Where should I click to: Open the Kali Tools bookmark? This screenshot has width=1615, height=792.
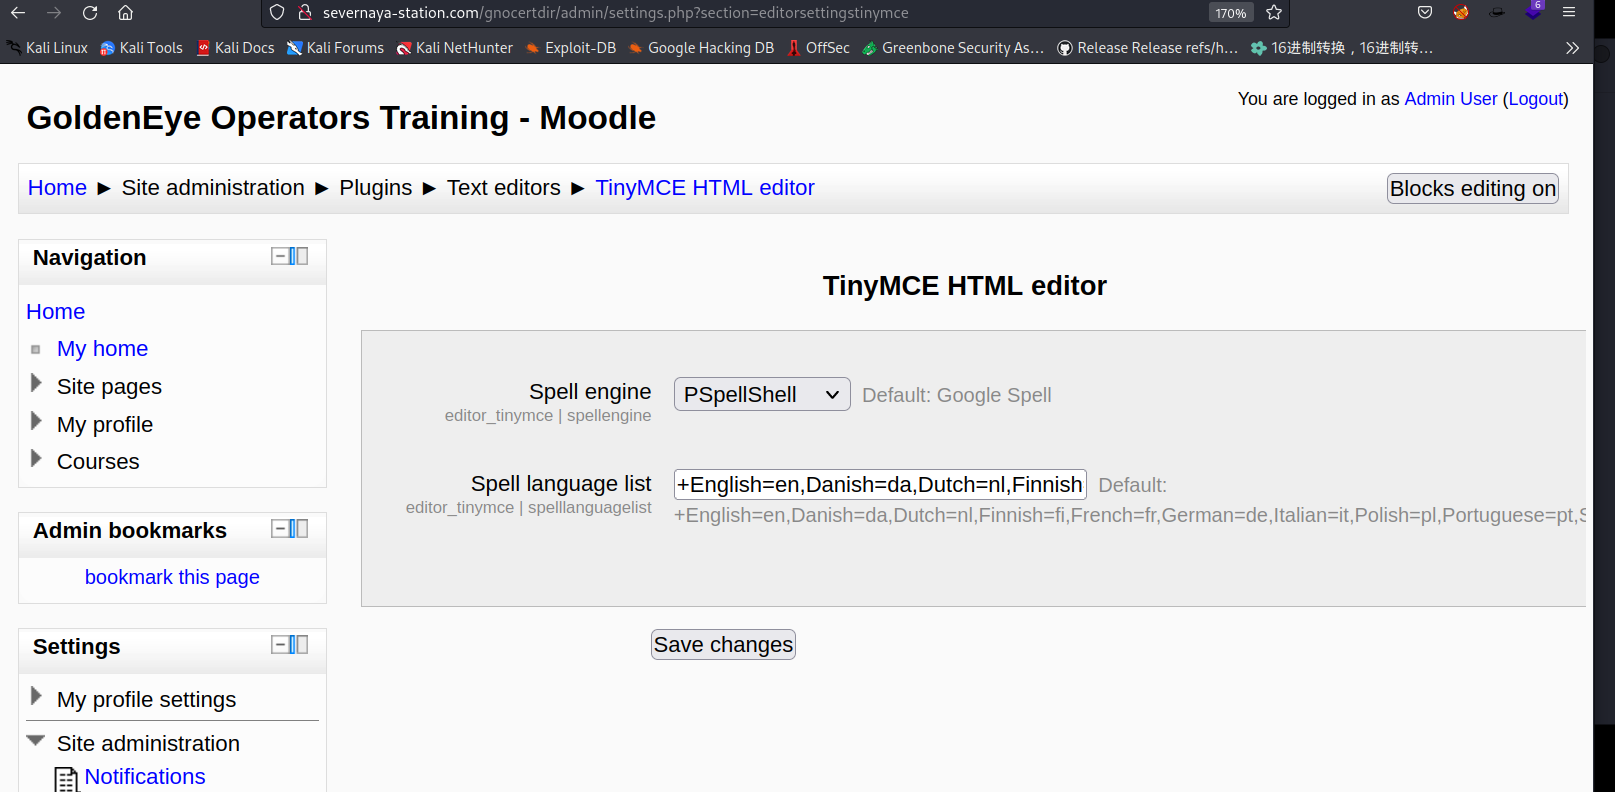point(141,48)
